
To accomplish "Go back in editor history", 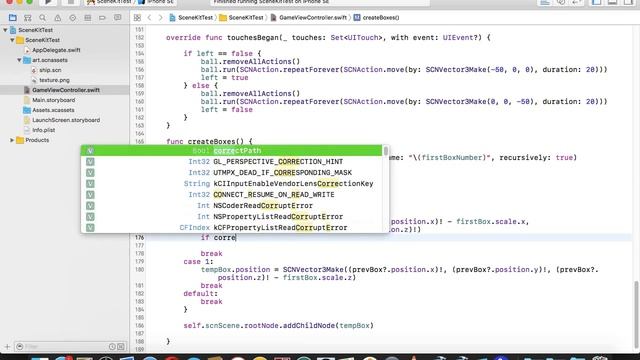I will click(x=149, y=18).
